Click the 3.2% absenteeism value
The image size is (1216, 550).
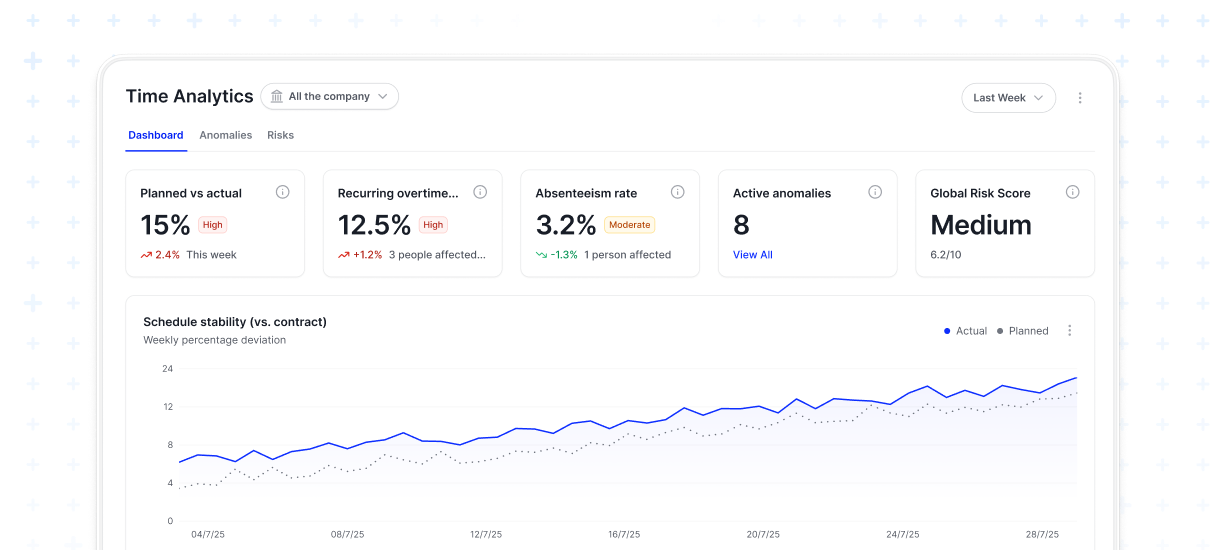566,225
